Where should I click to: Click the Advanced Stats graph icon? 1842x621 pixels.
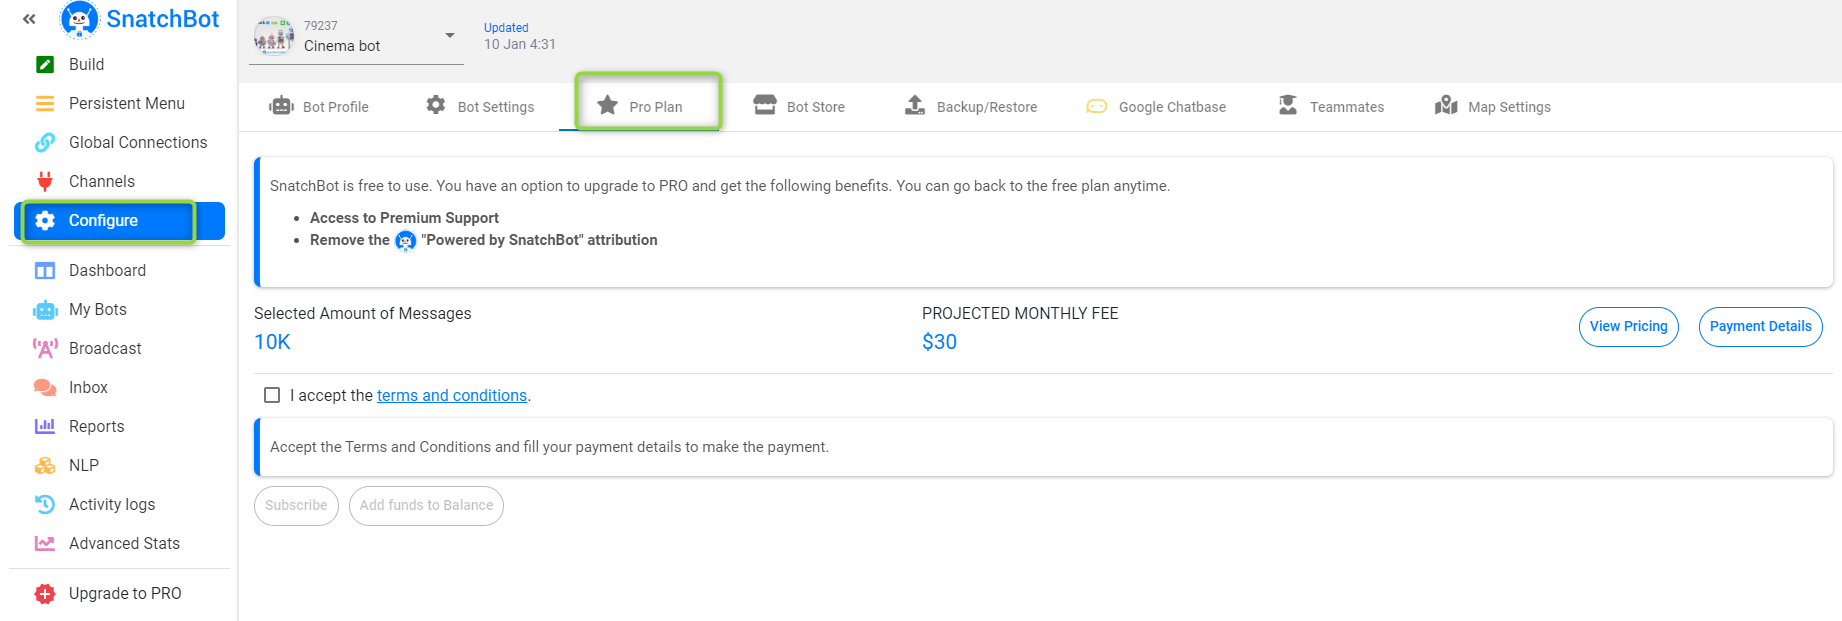45,543
